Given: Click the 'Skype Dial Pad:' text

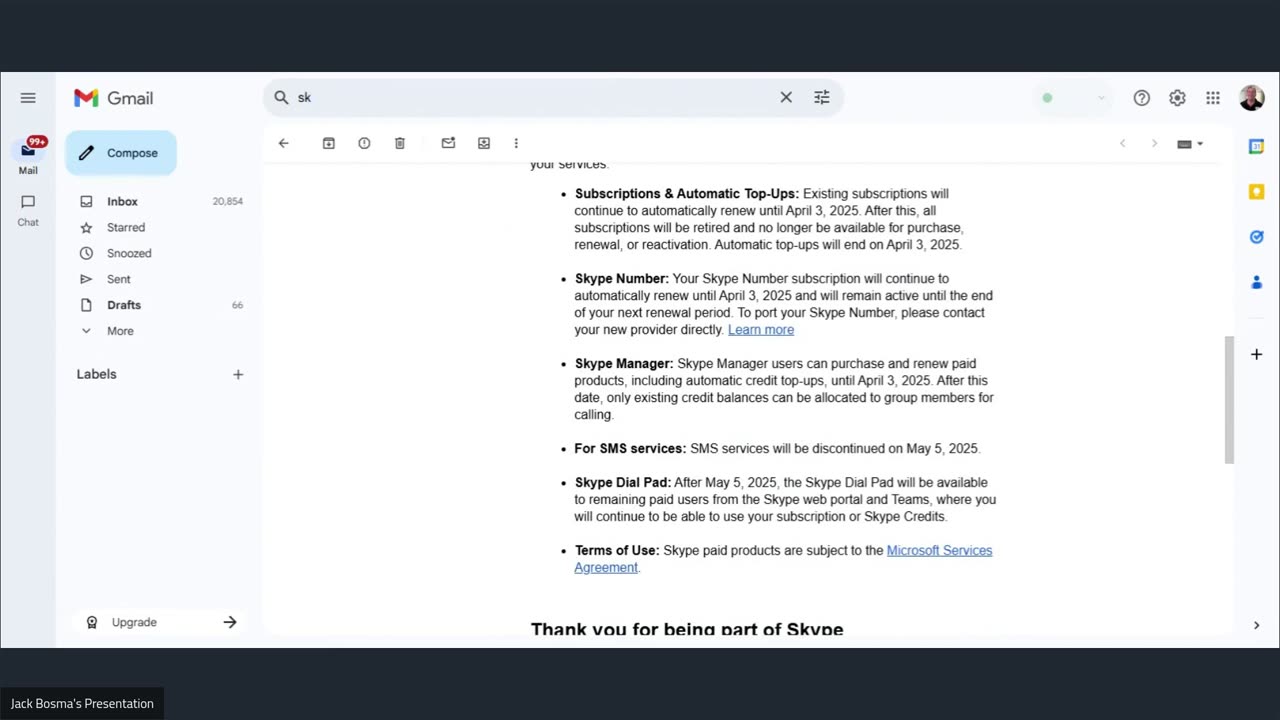Looking at the screenshot, I should click(623, 483).
